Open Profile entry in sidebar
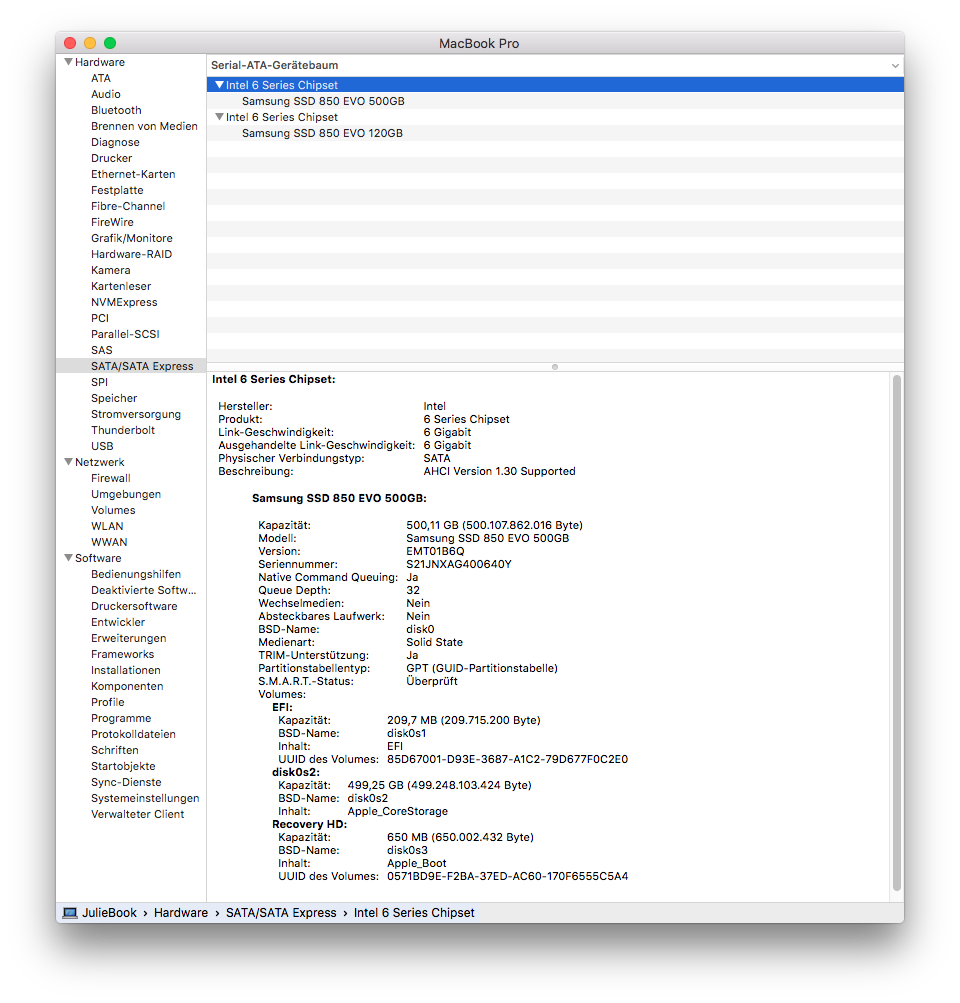This screenshot has width=960, height=1003. (x=107, y=702)
